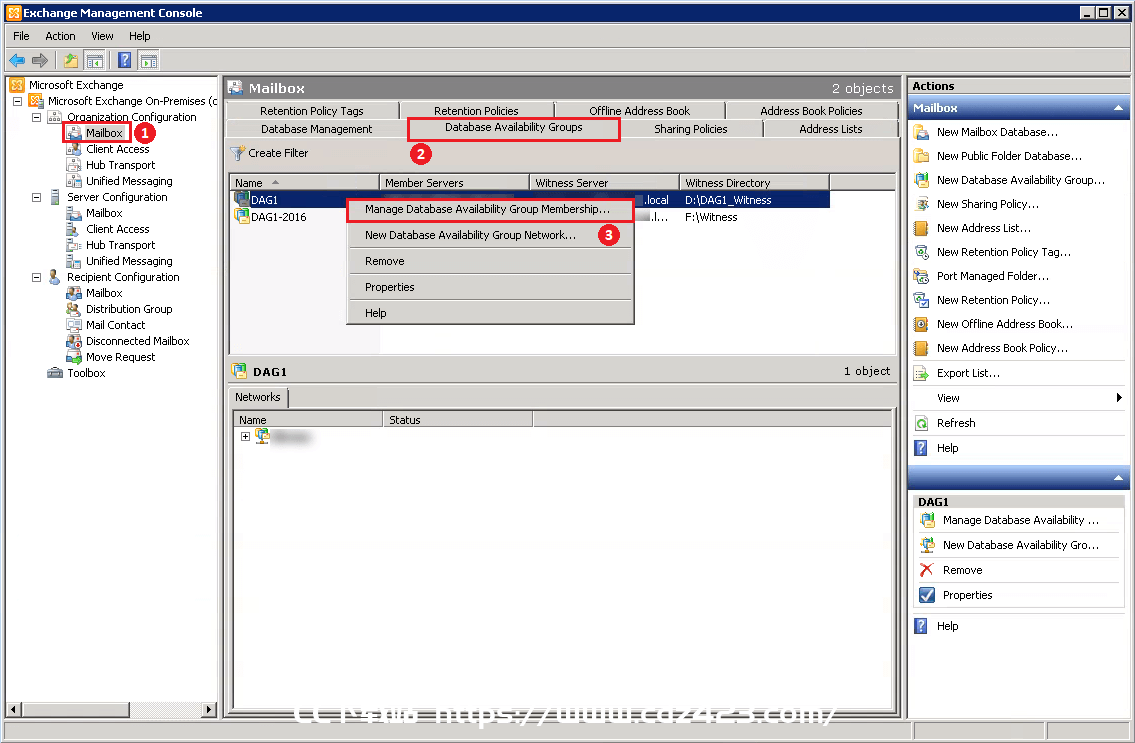
Task: Click Port Managed Folder icon
Action: tap(921, 276)
